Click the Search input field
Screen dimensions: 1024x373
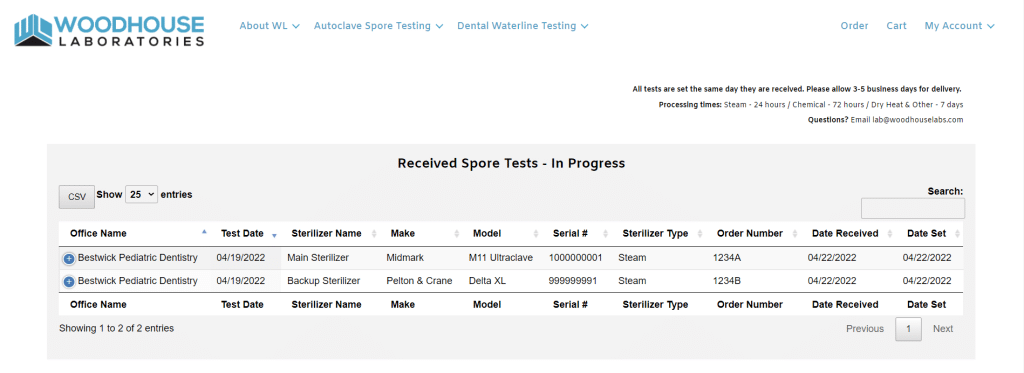click(x=912, y=209)
